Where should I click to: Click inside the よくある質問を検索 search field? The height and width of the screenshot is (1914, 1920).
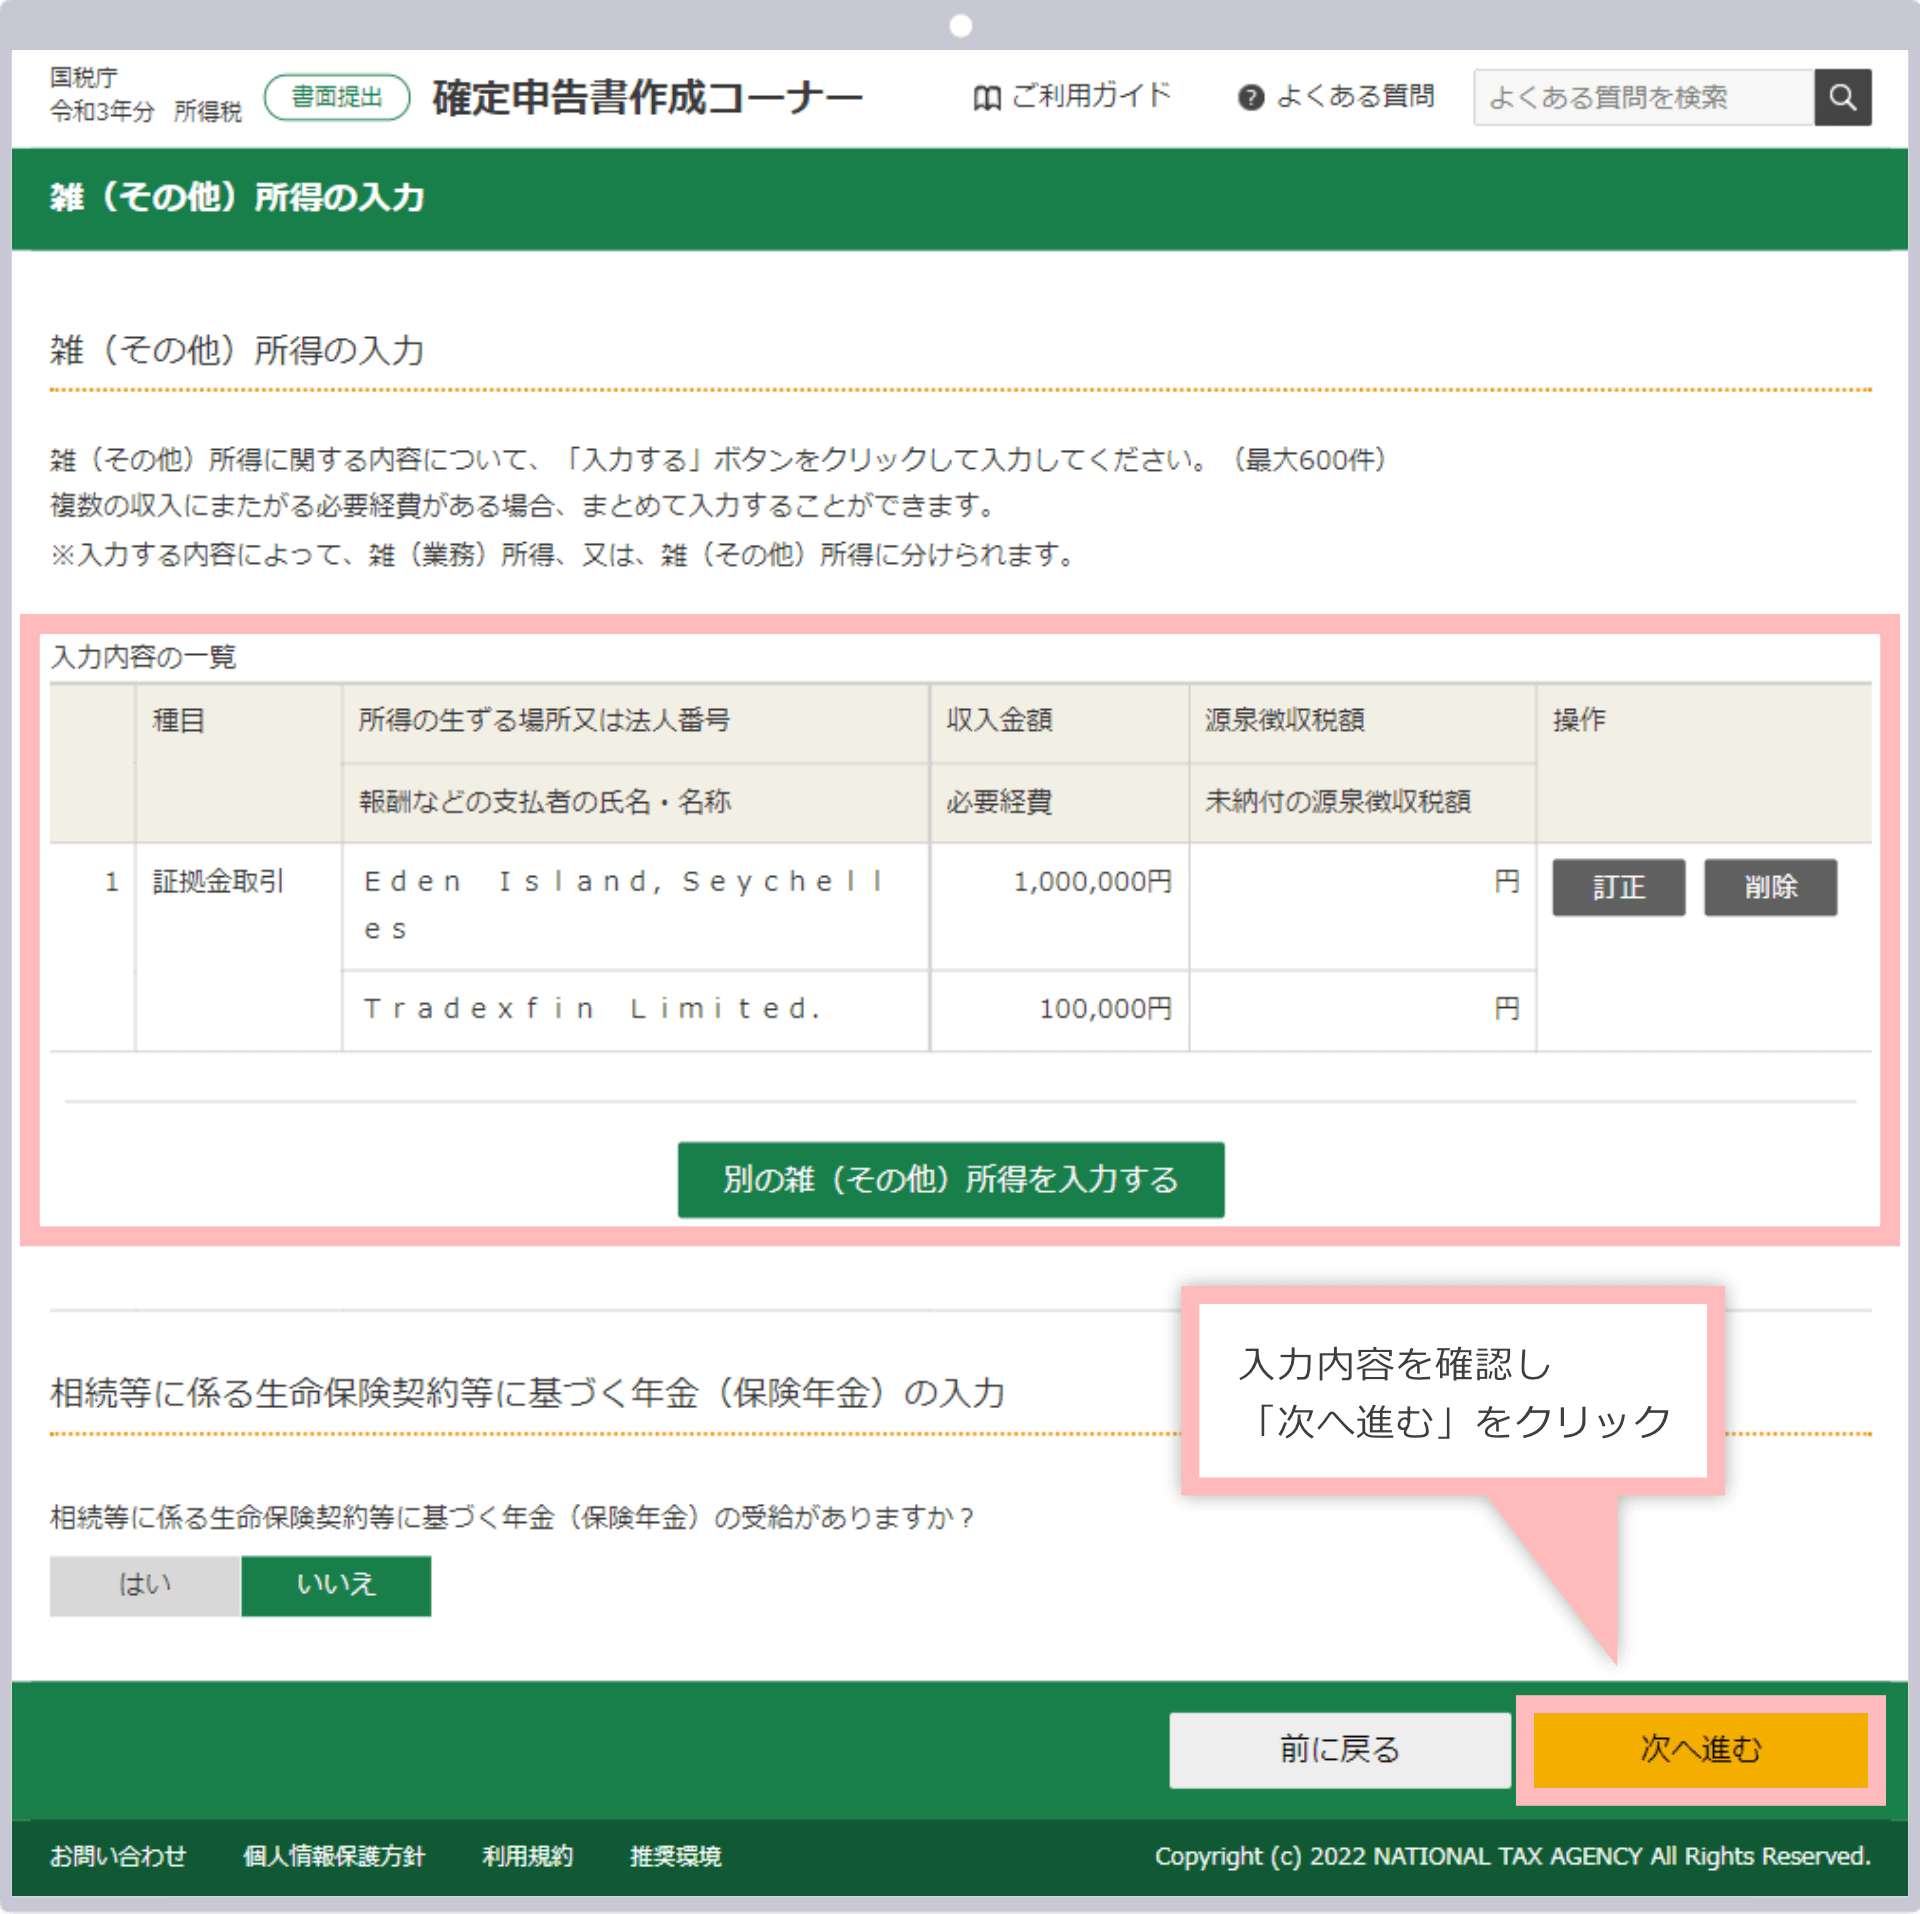pyautogui.click(x=1640, y=96)
